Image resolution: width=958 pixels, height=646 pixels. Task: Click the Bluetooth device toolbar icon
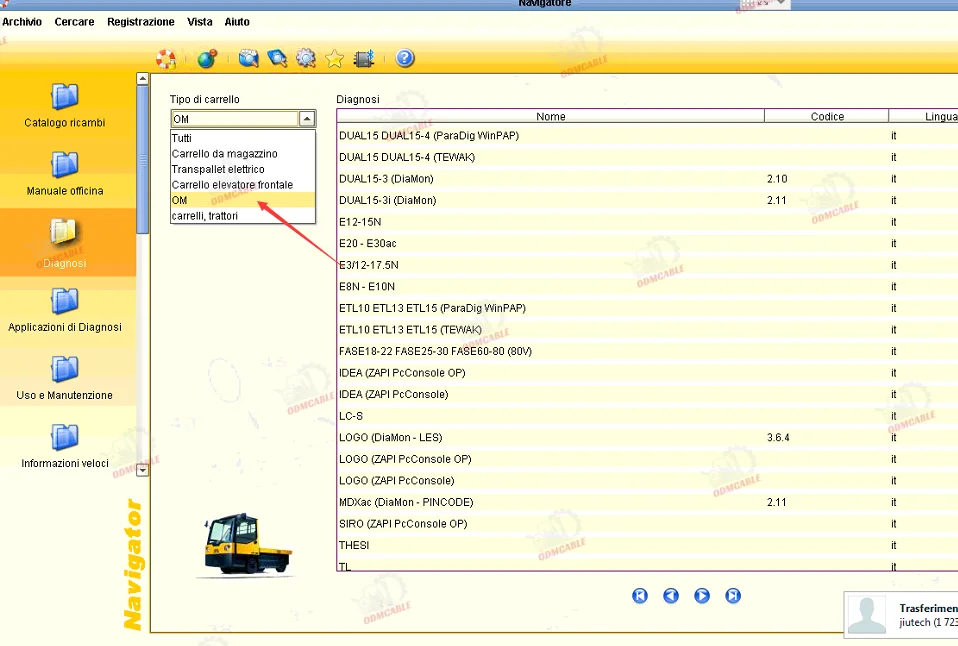(365, 59)
